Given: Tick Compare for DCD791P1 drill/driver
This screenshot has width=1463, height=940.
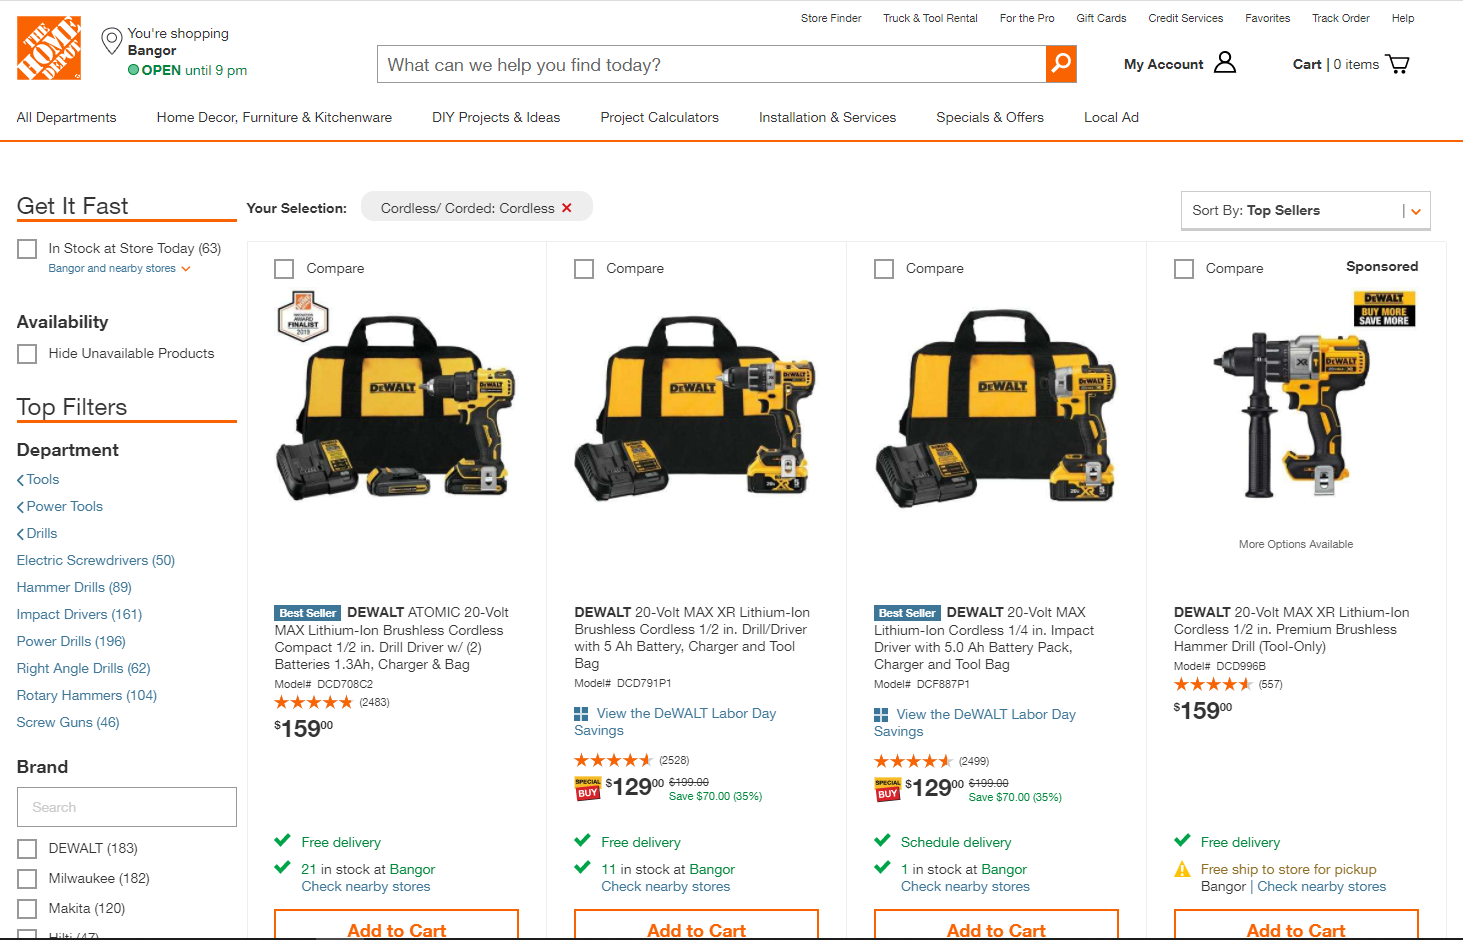Looking at the screenshot, I should click(584, 269).
